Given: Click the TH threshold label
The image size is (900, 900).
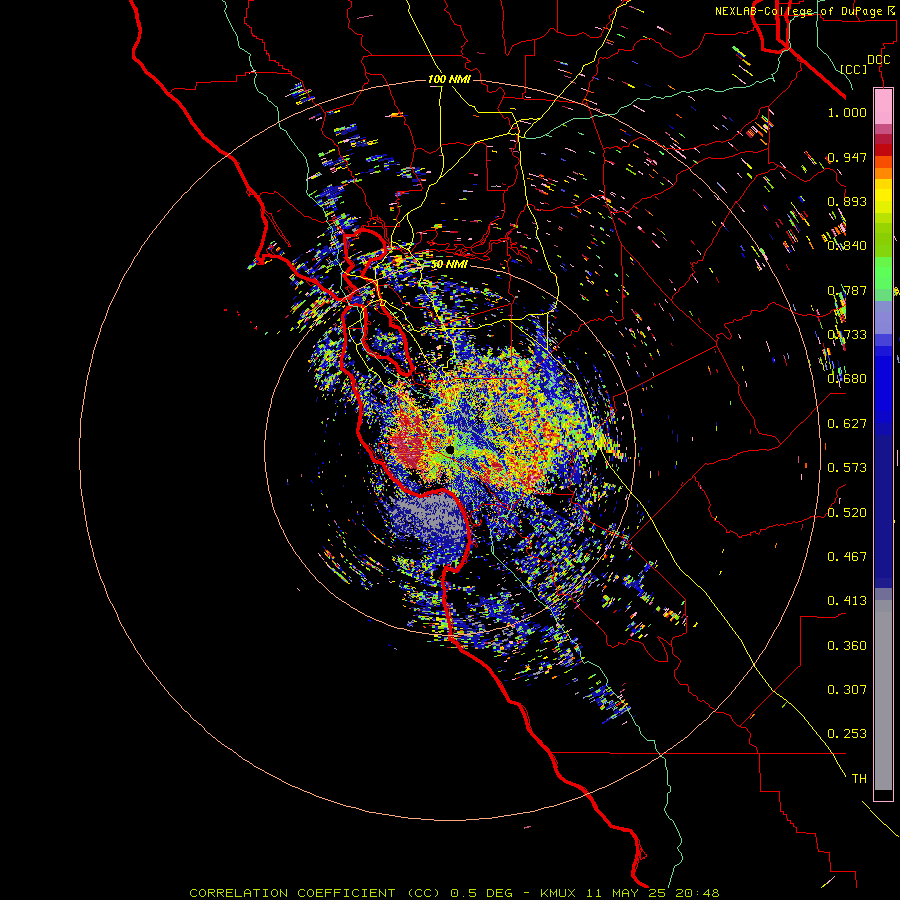Looking at the screenshot, I should coord(859,778).
